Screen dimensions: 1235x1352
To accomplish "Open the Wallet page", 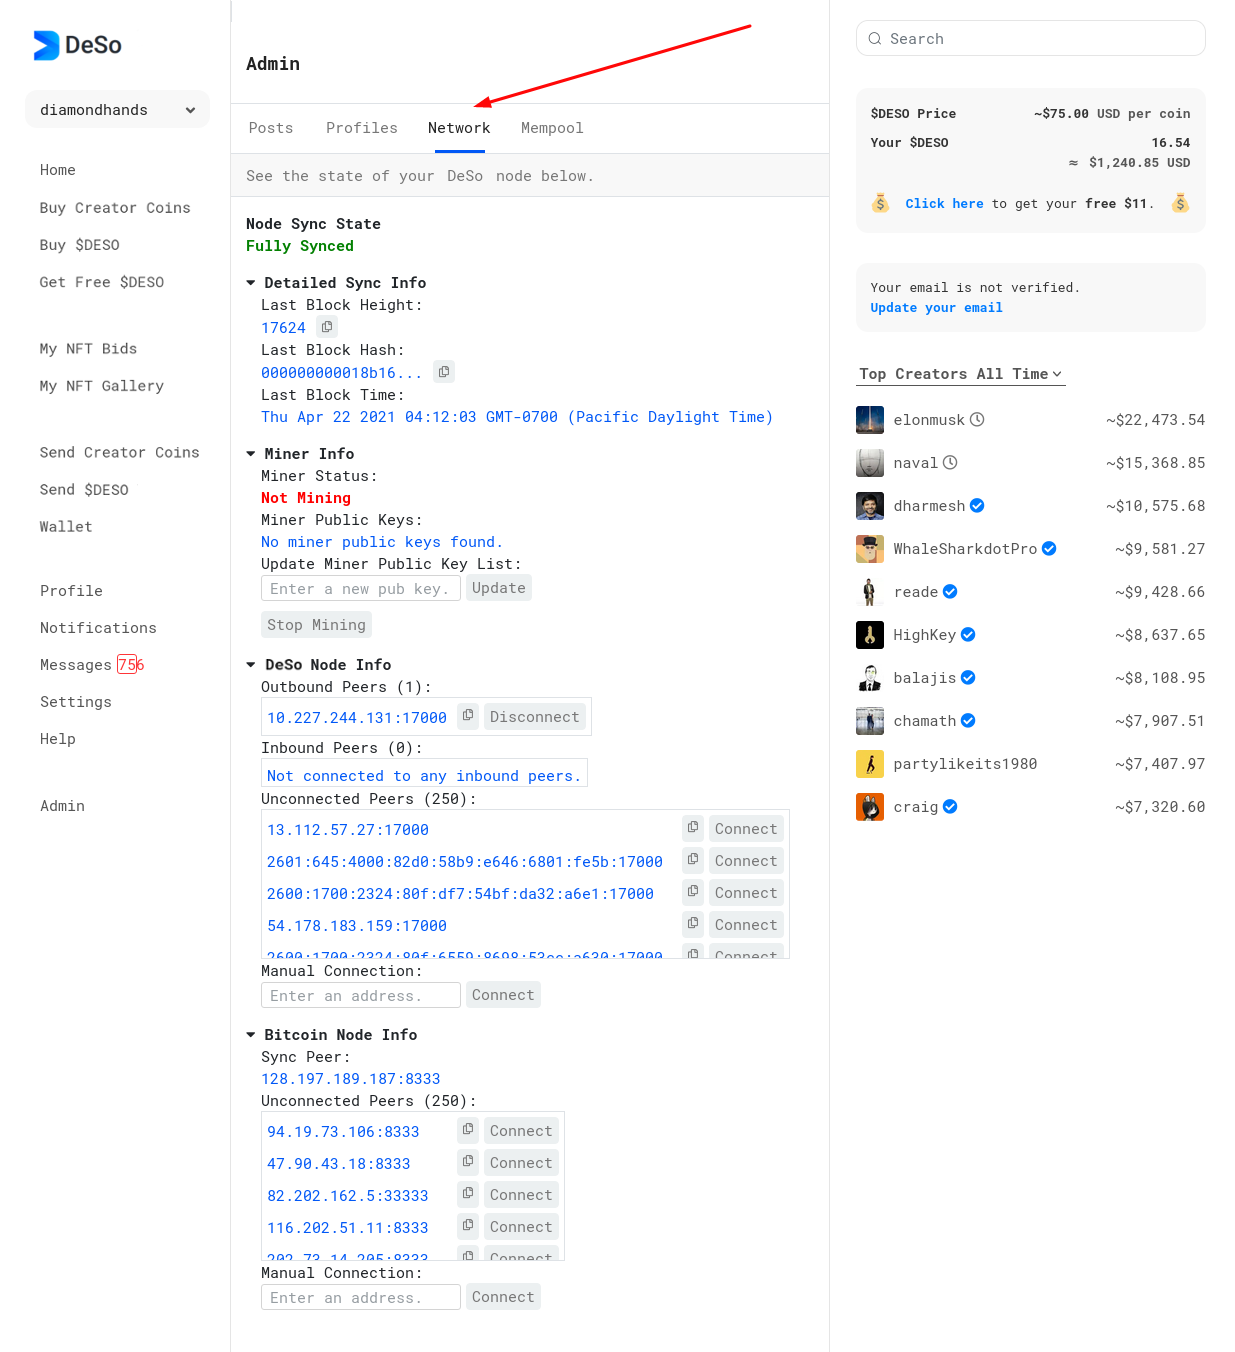I will (66, 527).
